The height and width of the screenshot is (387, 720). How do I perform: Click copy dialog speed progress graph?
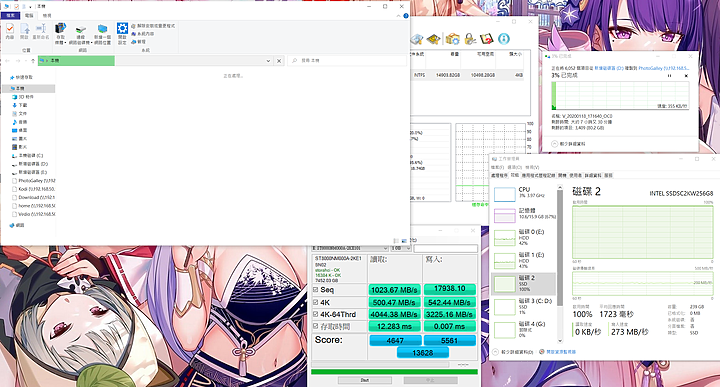pyautogui.click(x=620, y=95)
